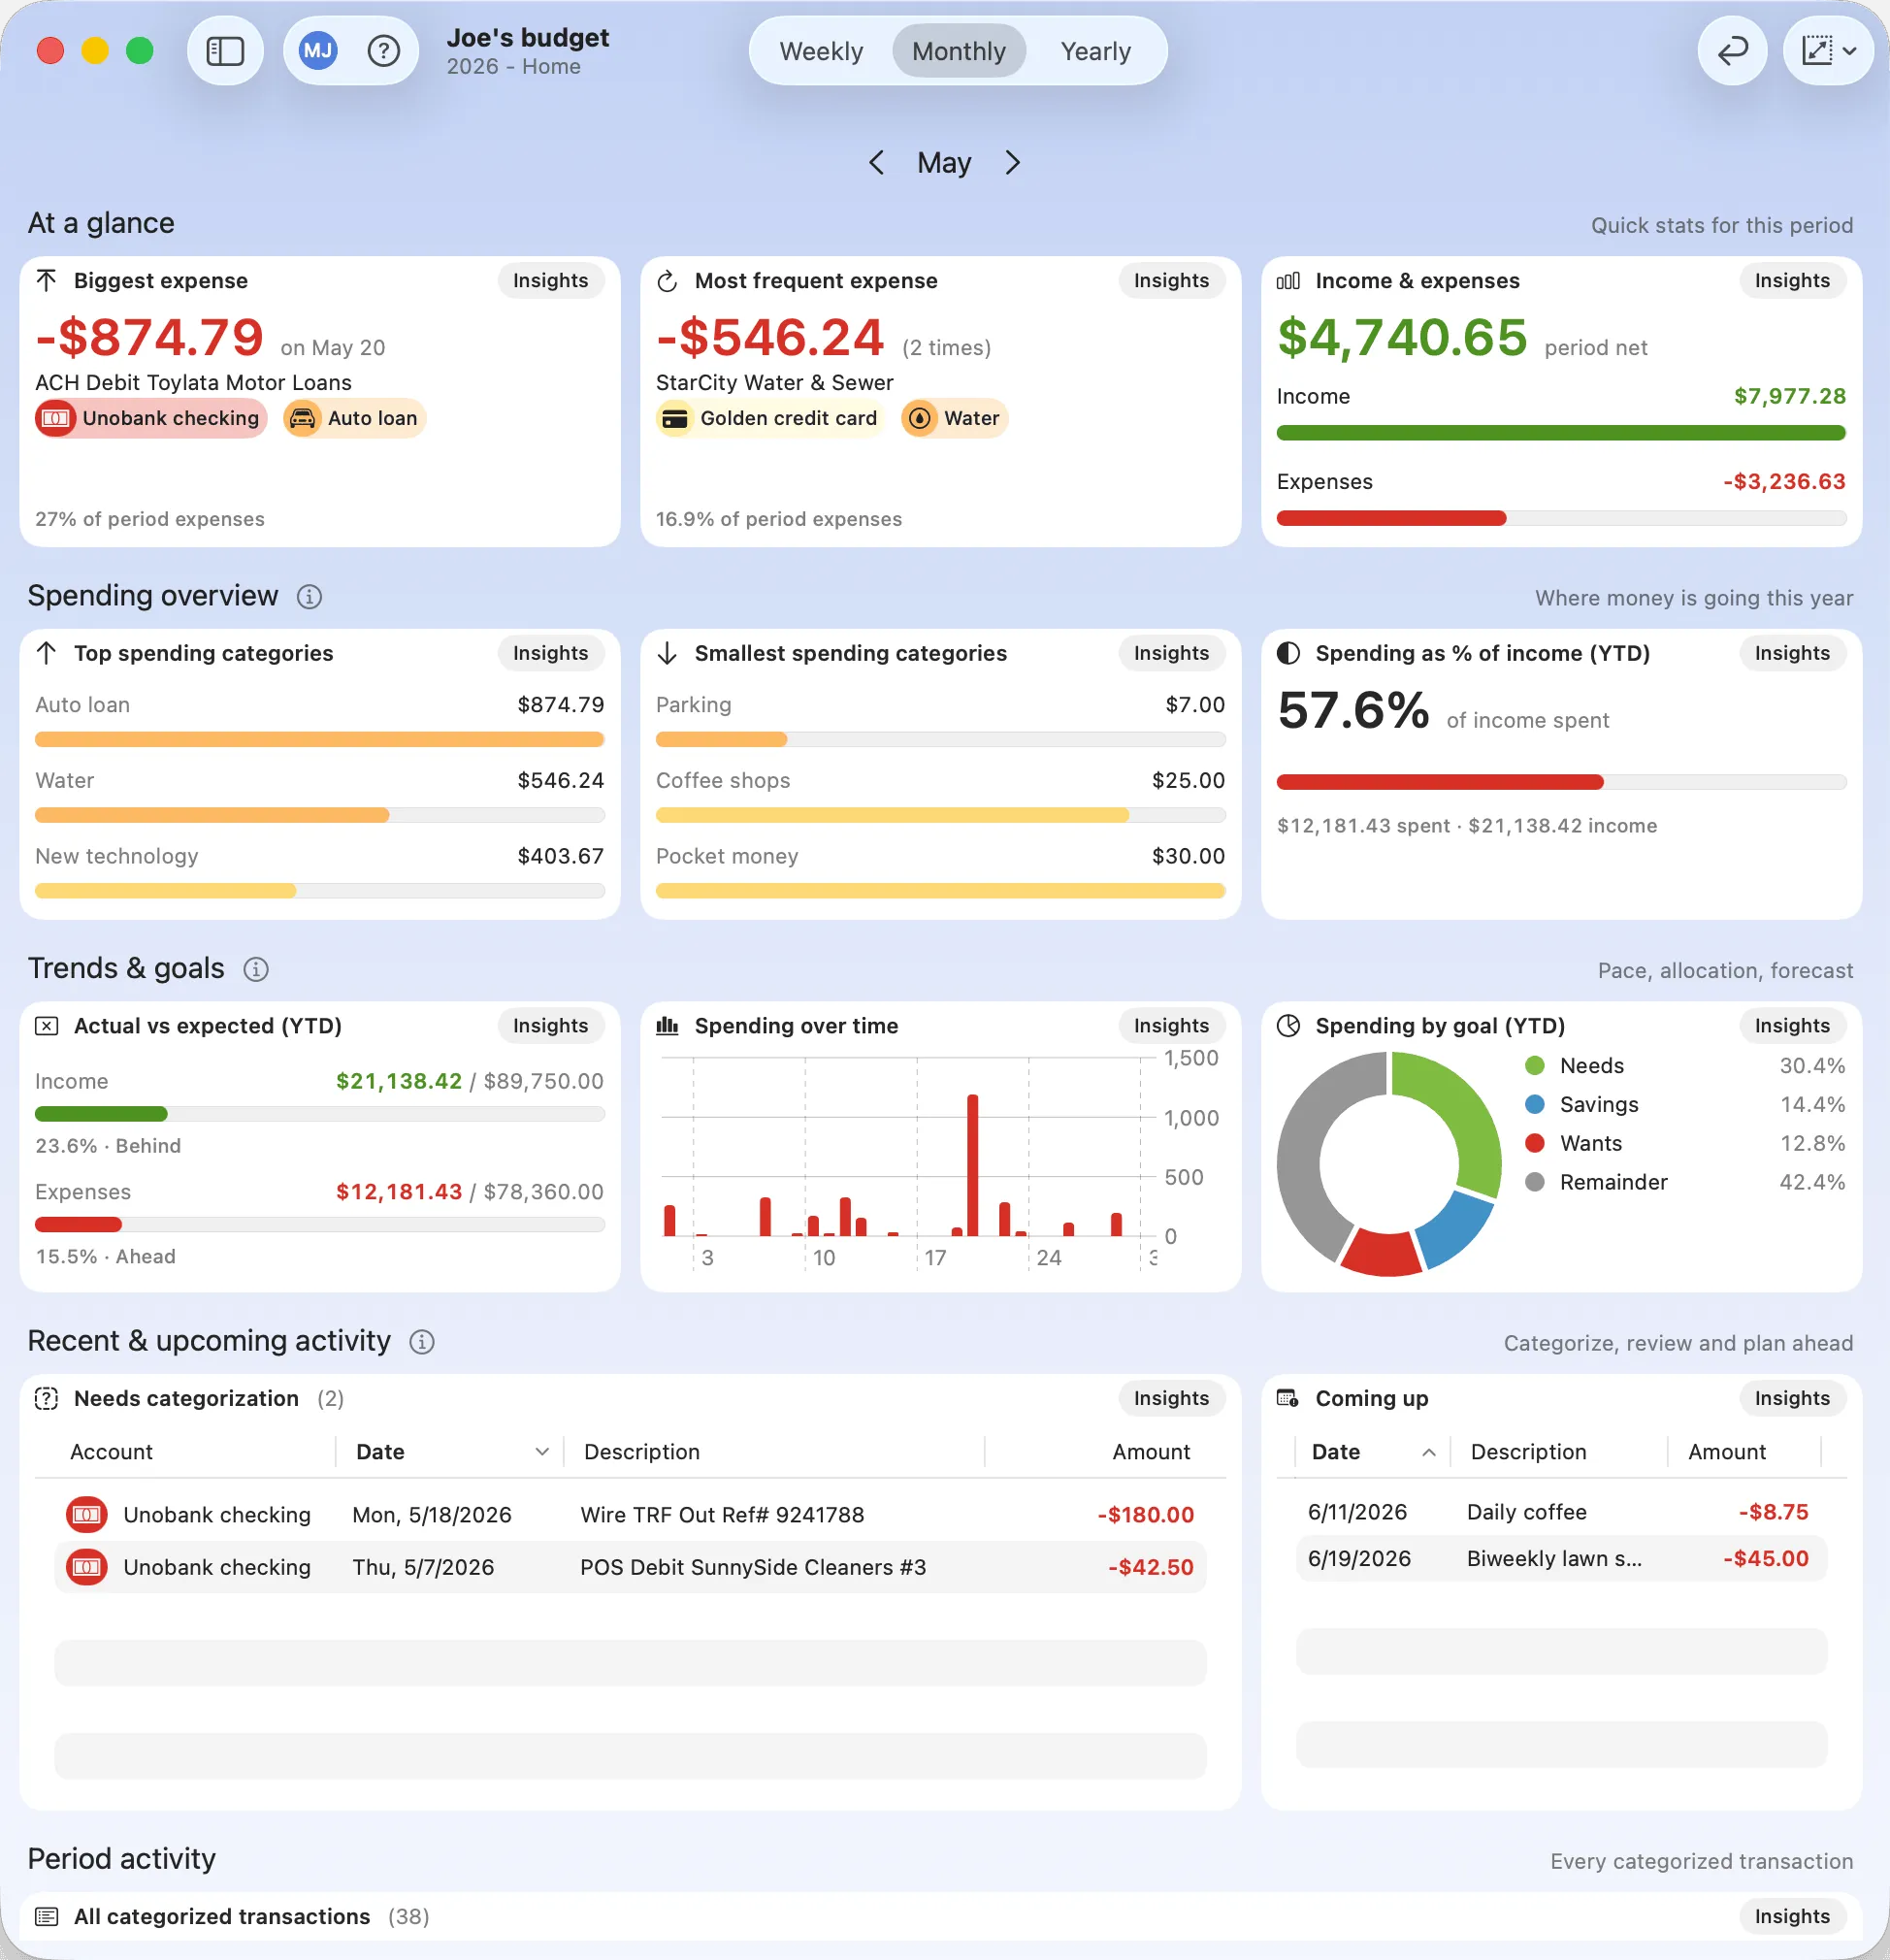Click the Coming up calendar icon
1890x1960 pixels.
coord(1288,1399)
